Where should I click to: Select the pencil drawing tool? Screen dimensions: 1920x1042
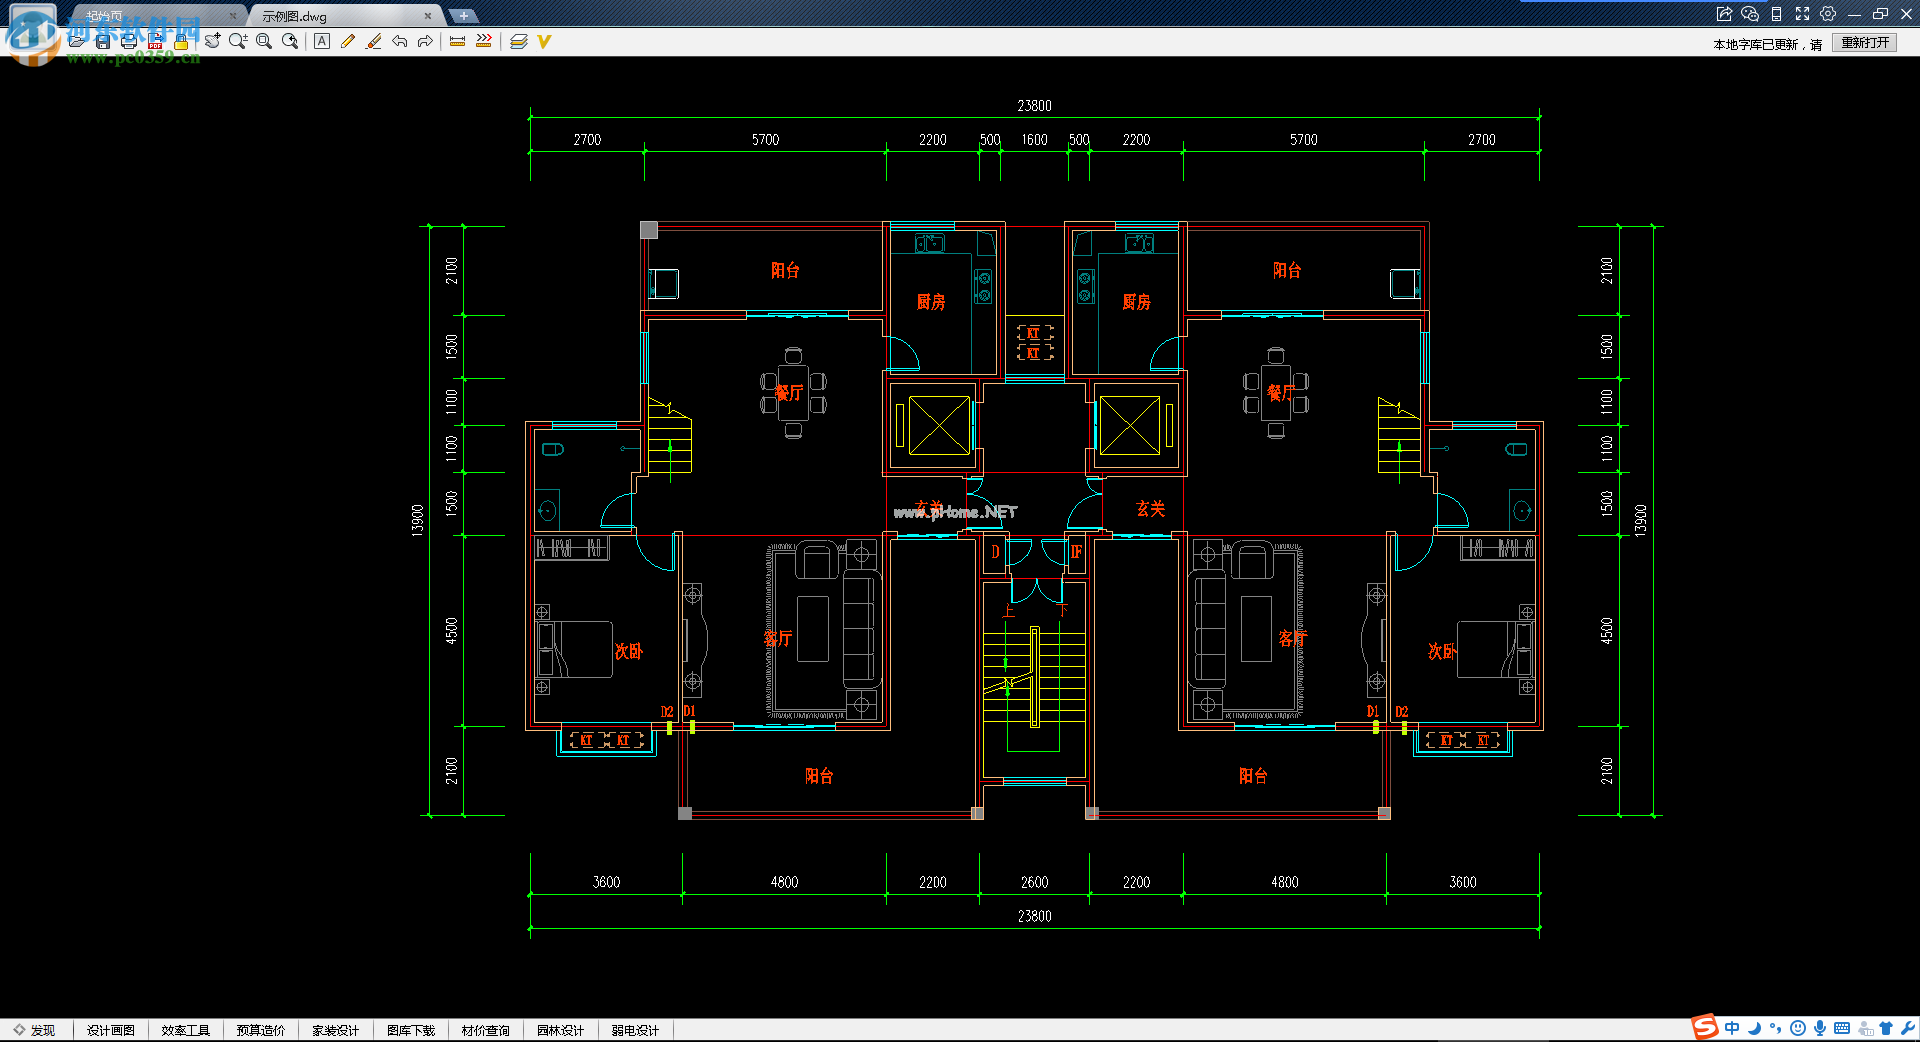click(347, 41)
